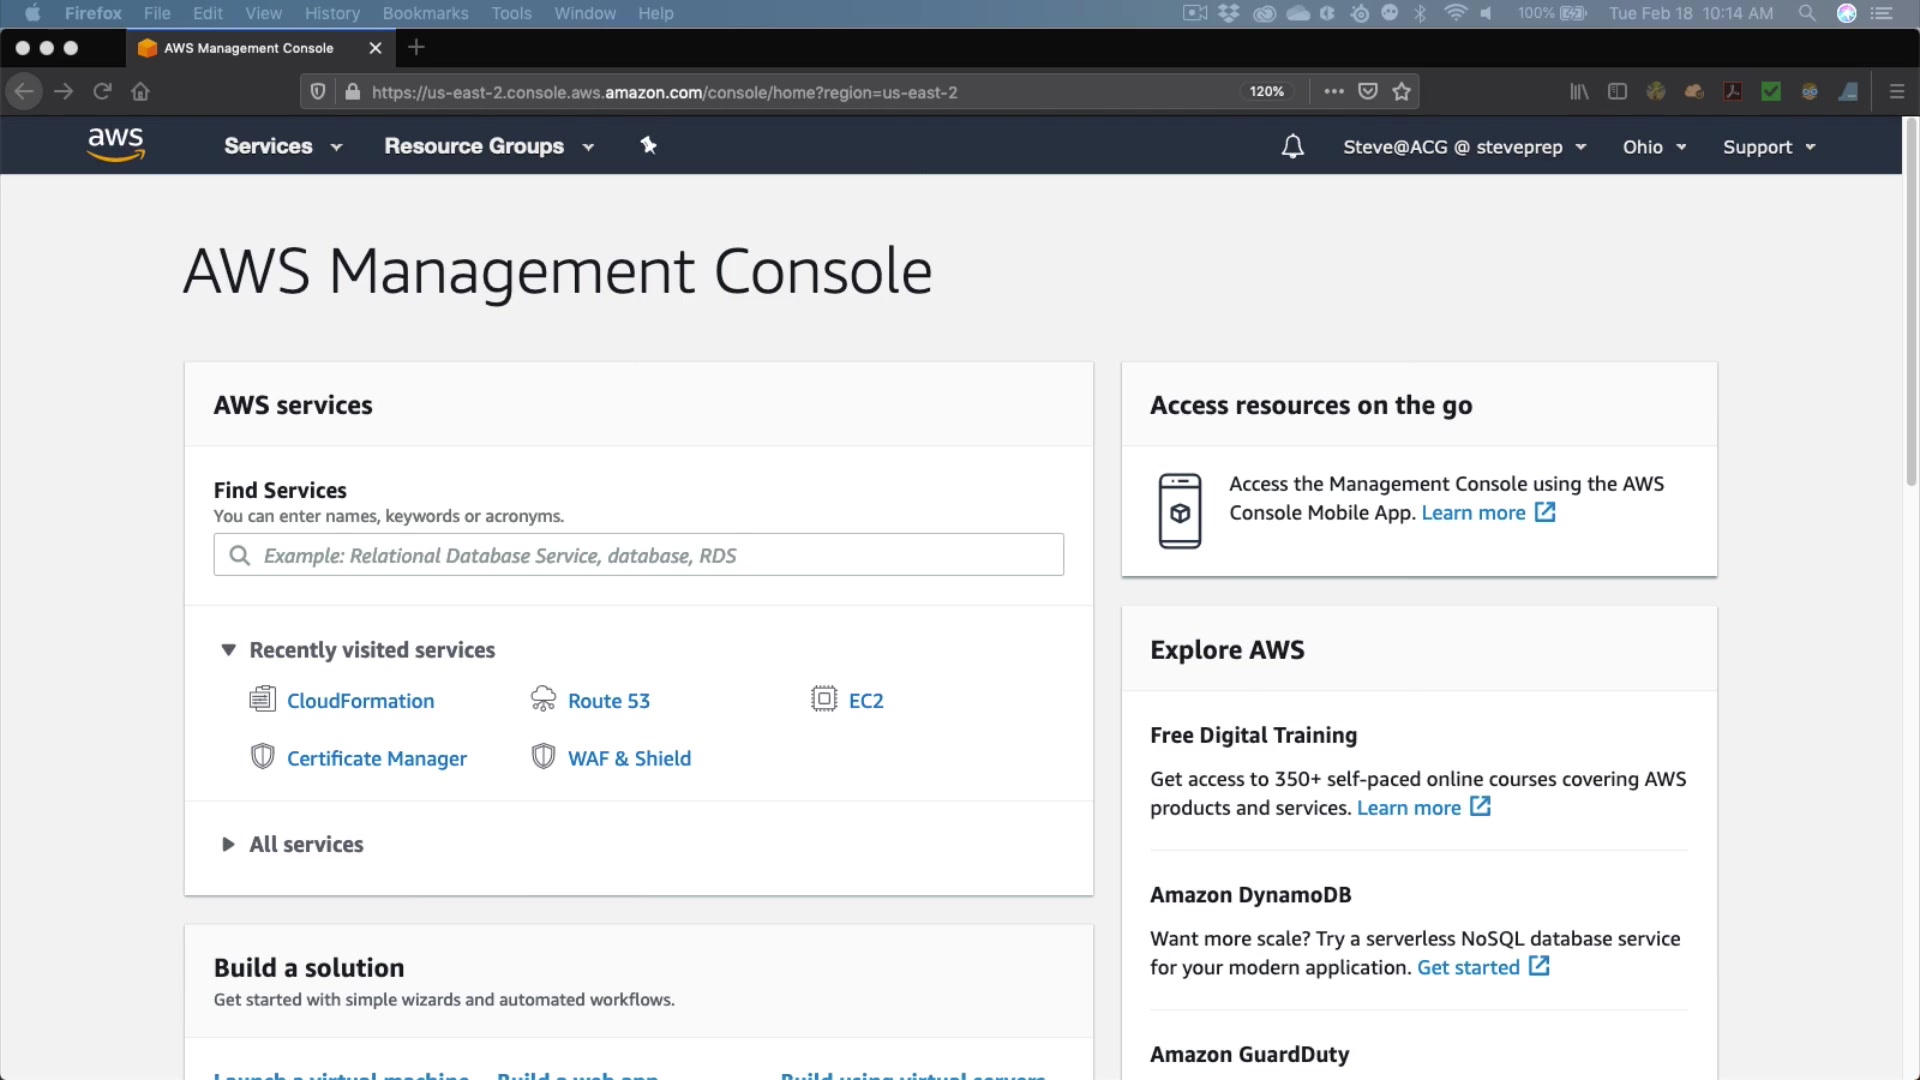Open the WAF & Shield link
This screenshot has height=1080, width=1920.
coord(629,758)
